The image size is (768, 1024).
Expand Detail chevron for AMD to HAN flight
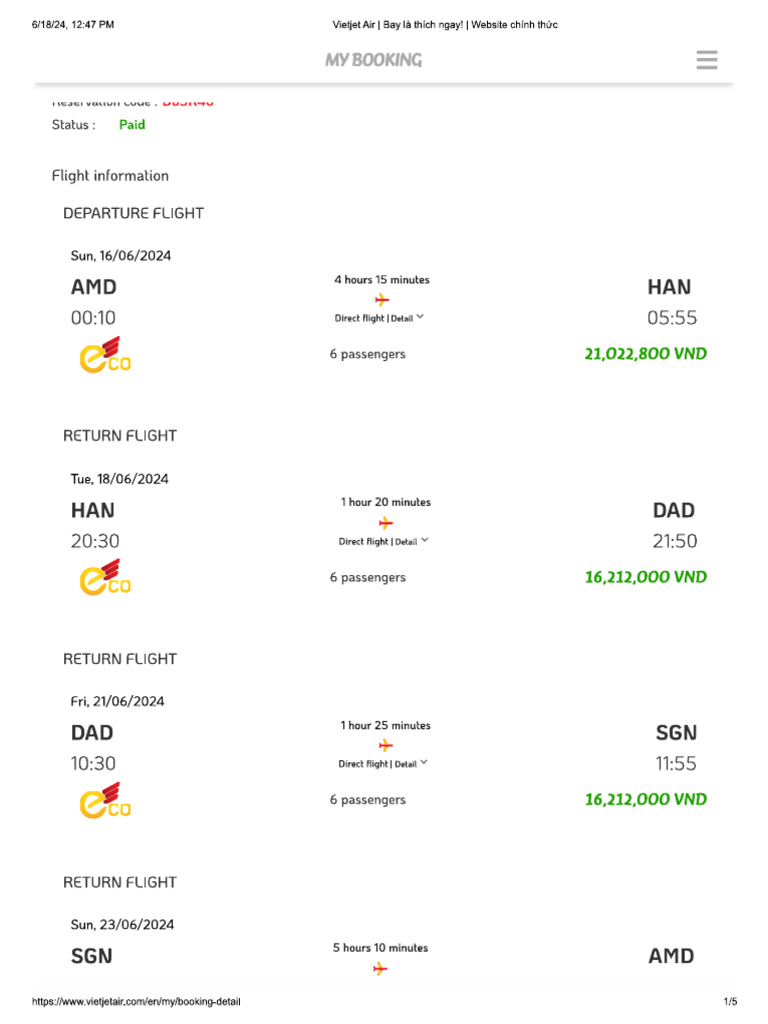[420, 317]
